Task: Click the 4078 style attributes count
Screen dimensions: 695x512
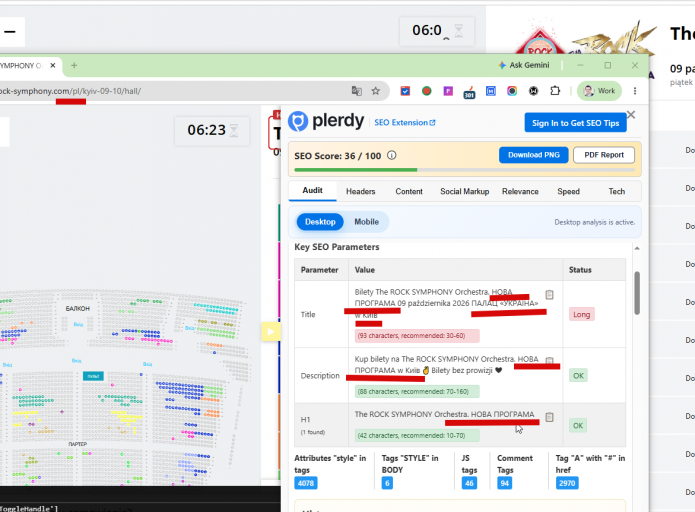Action: tap(306, 483)
